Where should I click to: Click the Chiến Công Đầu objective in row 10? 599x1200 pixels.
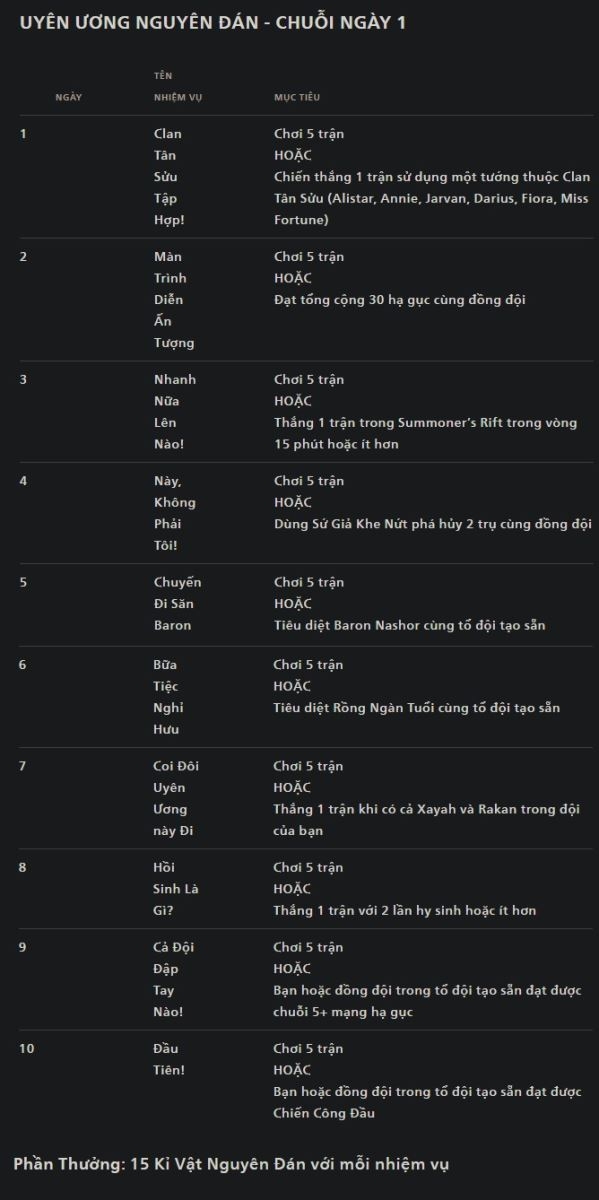428,1103
